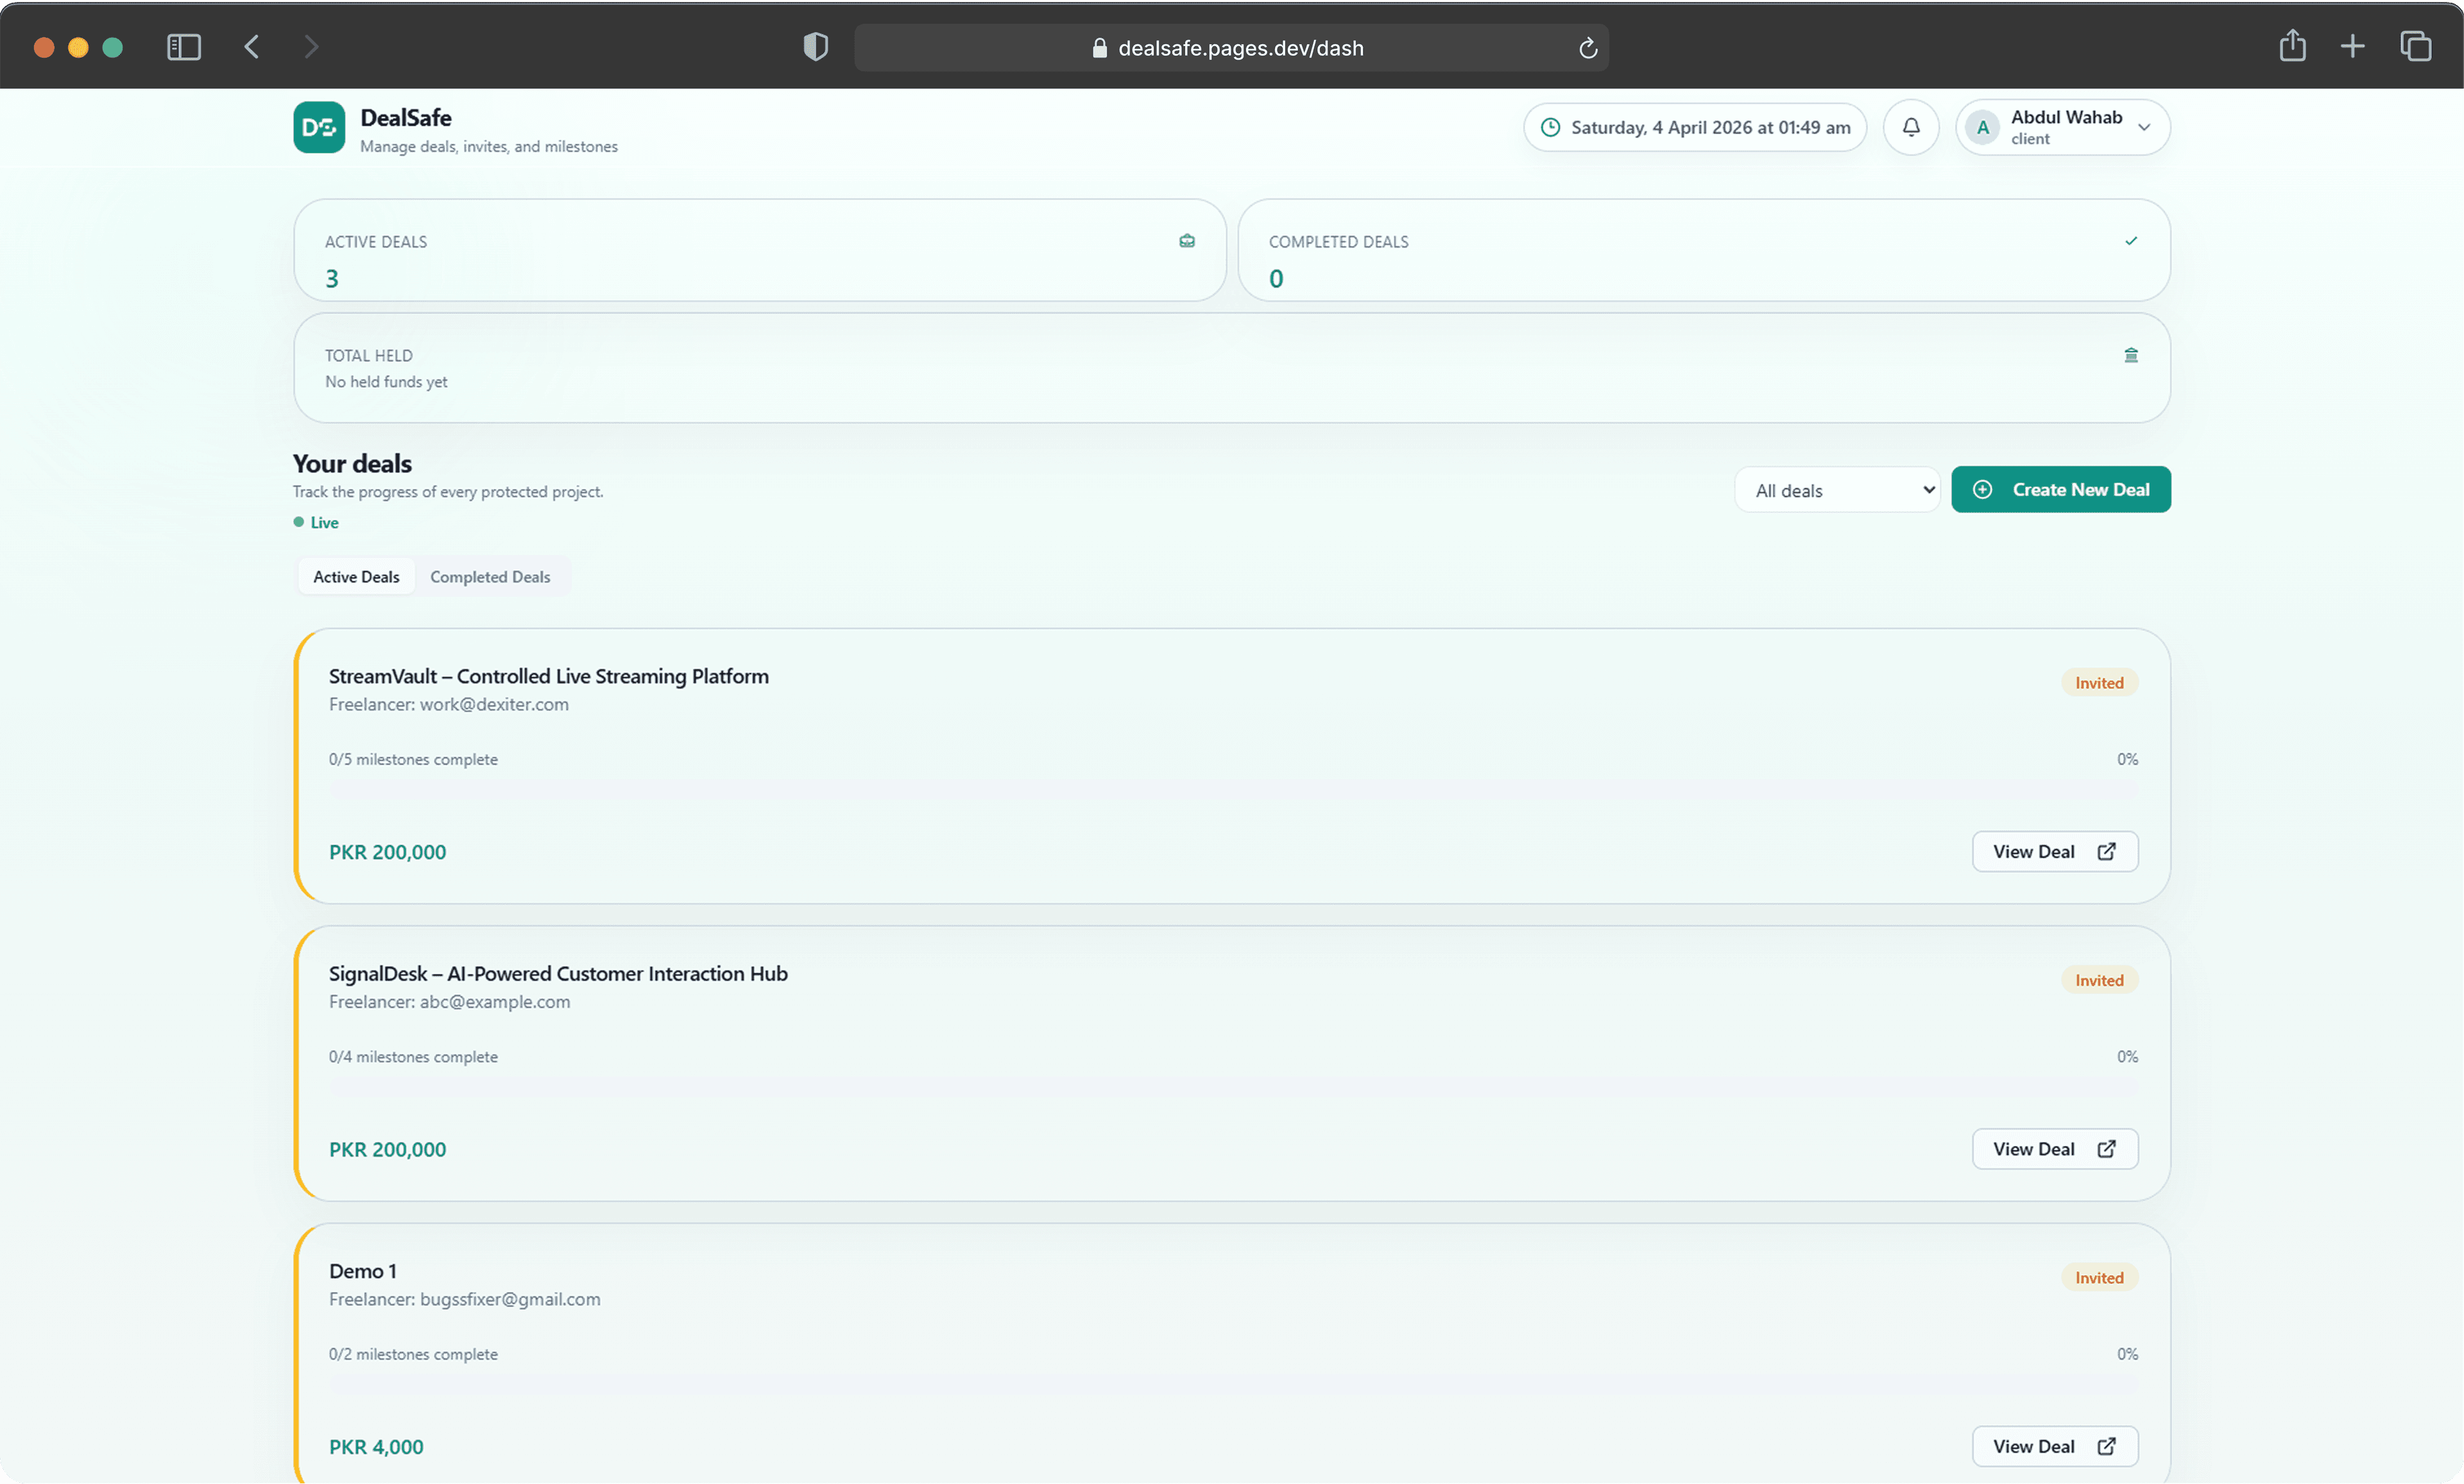Viewport: 2464px width, 1484px height.
Task: Open View Deal for StreamVault
Action: (2054, 852)
